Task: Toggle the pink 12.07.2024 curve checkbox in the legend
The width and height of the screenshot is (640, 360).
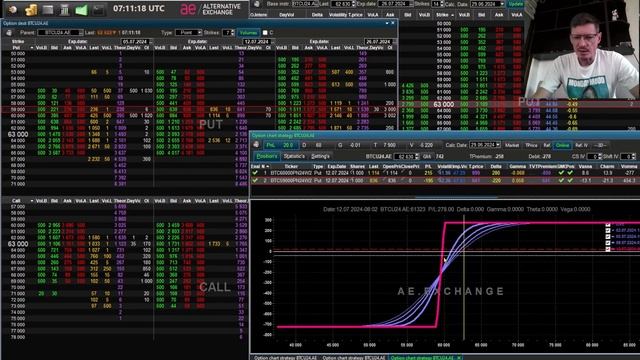Action: click(608, 249)
